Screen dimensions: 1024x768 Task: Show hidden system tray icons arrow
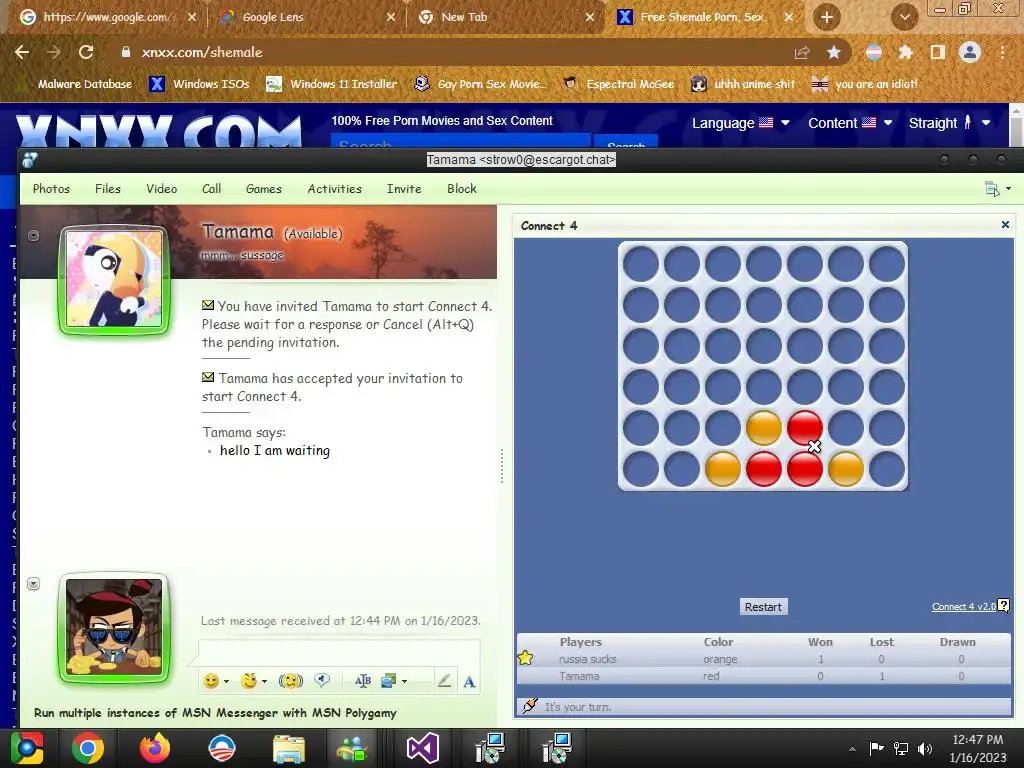click(852, 749)
